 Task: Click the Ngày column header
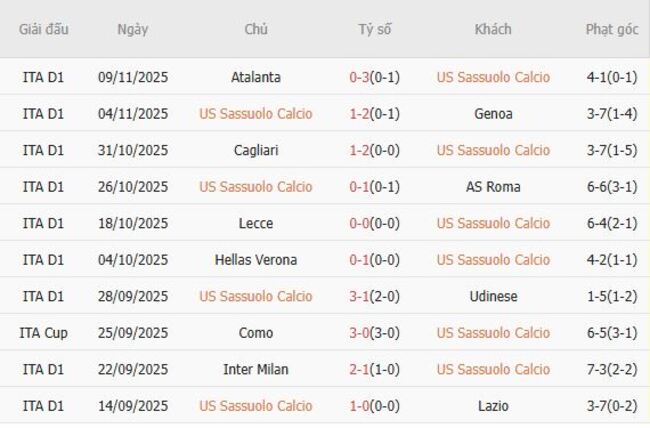132,29
